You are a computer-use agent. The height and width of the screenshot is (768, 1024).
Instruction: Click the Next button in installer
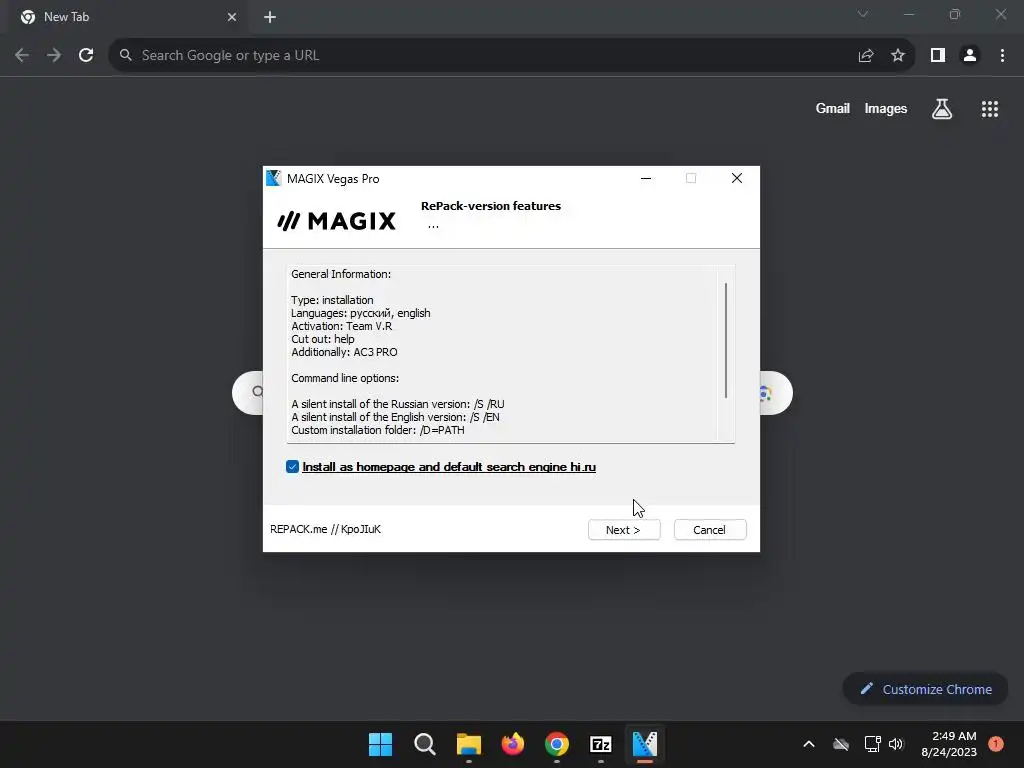click(x=624, y=530)
